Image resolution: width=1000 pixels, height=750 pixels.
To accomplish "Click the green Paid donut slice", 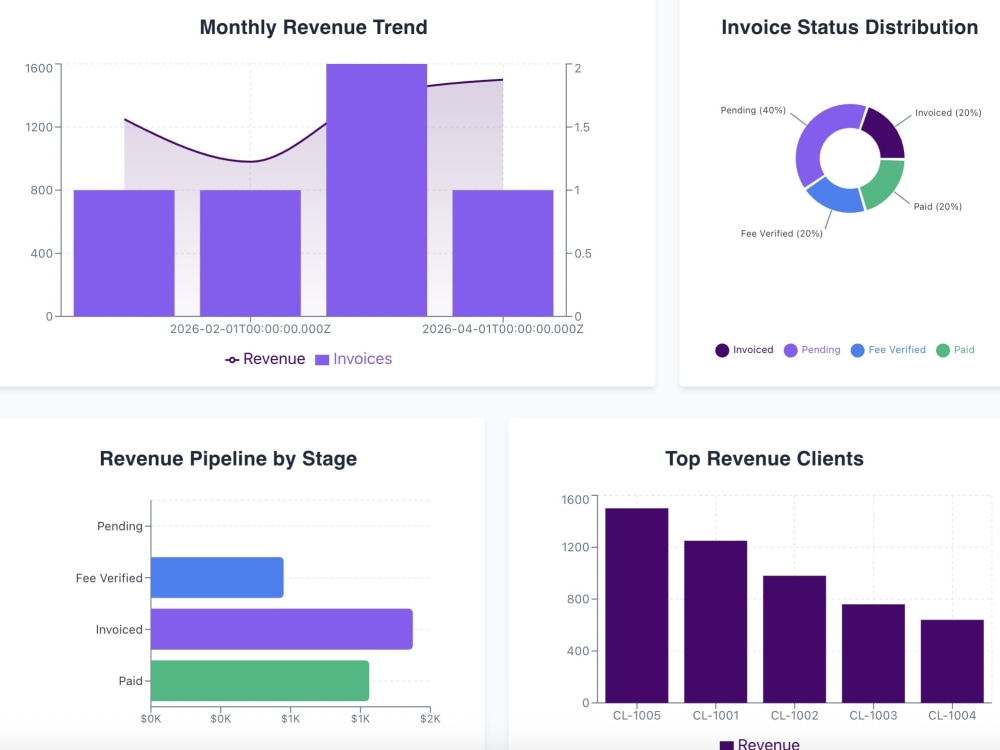I will [x=885, y=184].
